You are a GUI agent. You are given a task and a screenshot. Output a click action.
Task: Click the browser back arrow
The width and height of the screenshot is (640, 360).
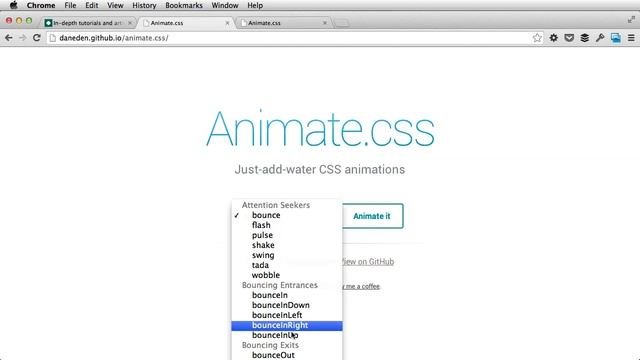pyautogui.click(x=9, y=38)
